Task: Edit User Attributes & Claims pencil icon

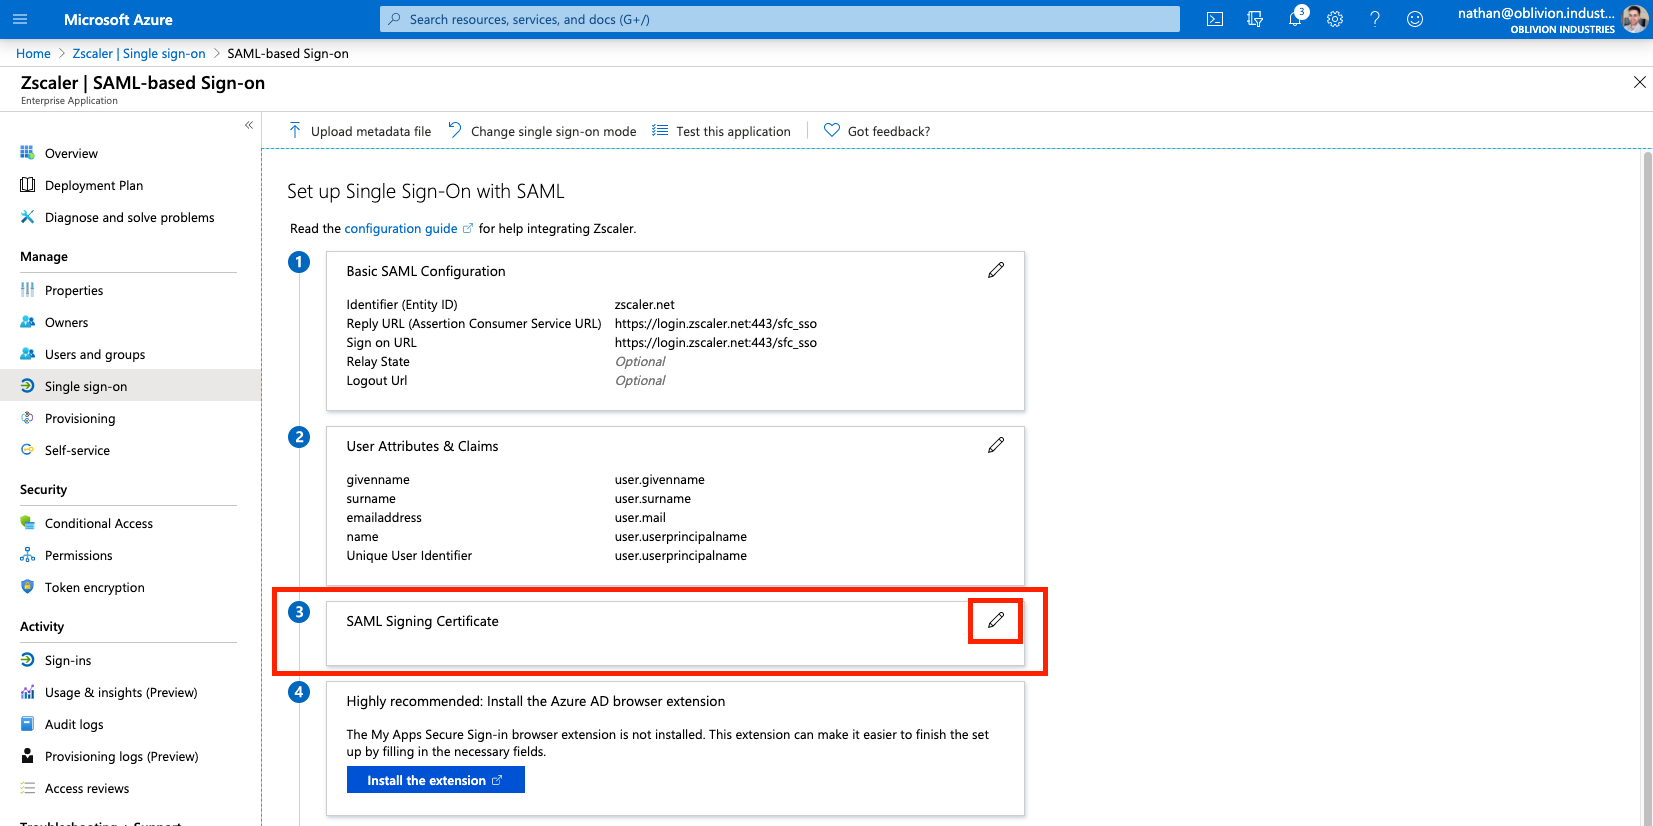Action: coord(996,445)
